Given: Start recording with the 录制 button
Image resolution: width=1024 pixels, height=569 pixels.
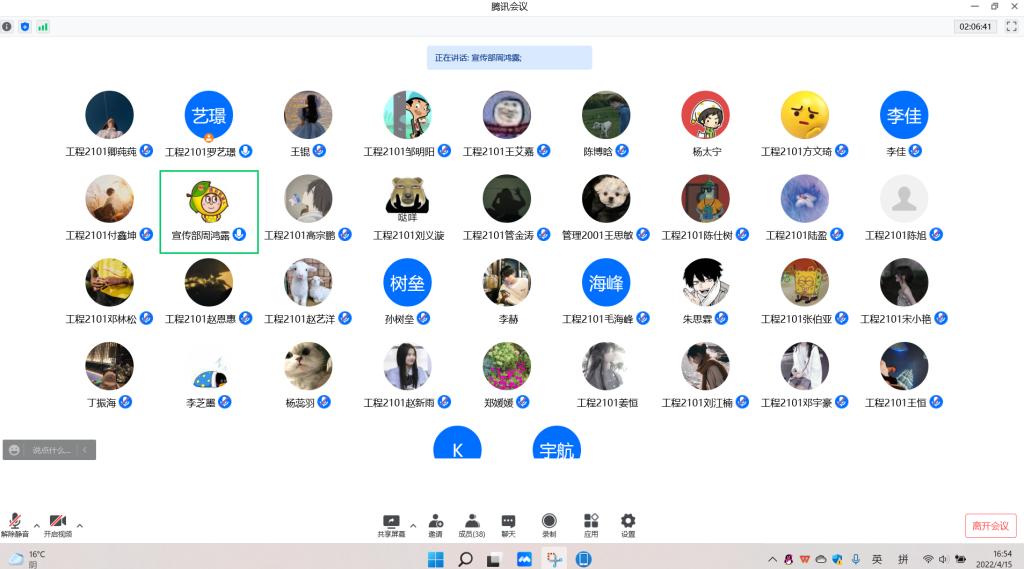Looking at the screenshot, I should pyautogui.click(x=549, y=525).
